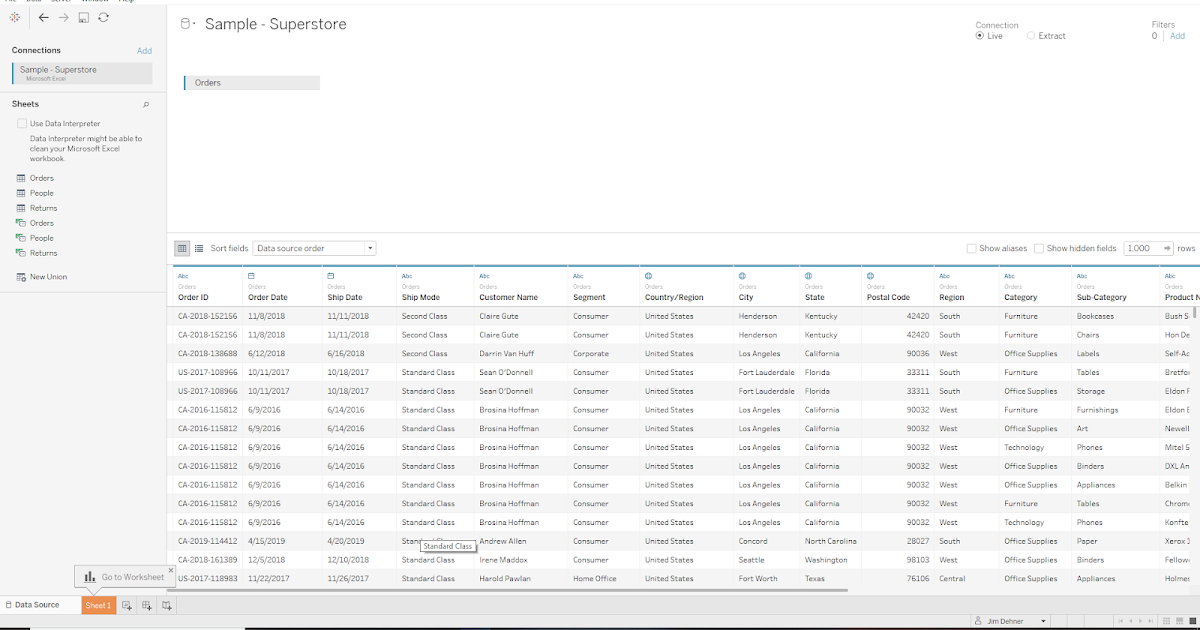Change Category Abc data type icon
Image resolution: width=1200 pixels, height=630 pixels.
click(x=1009, y=276)
